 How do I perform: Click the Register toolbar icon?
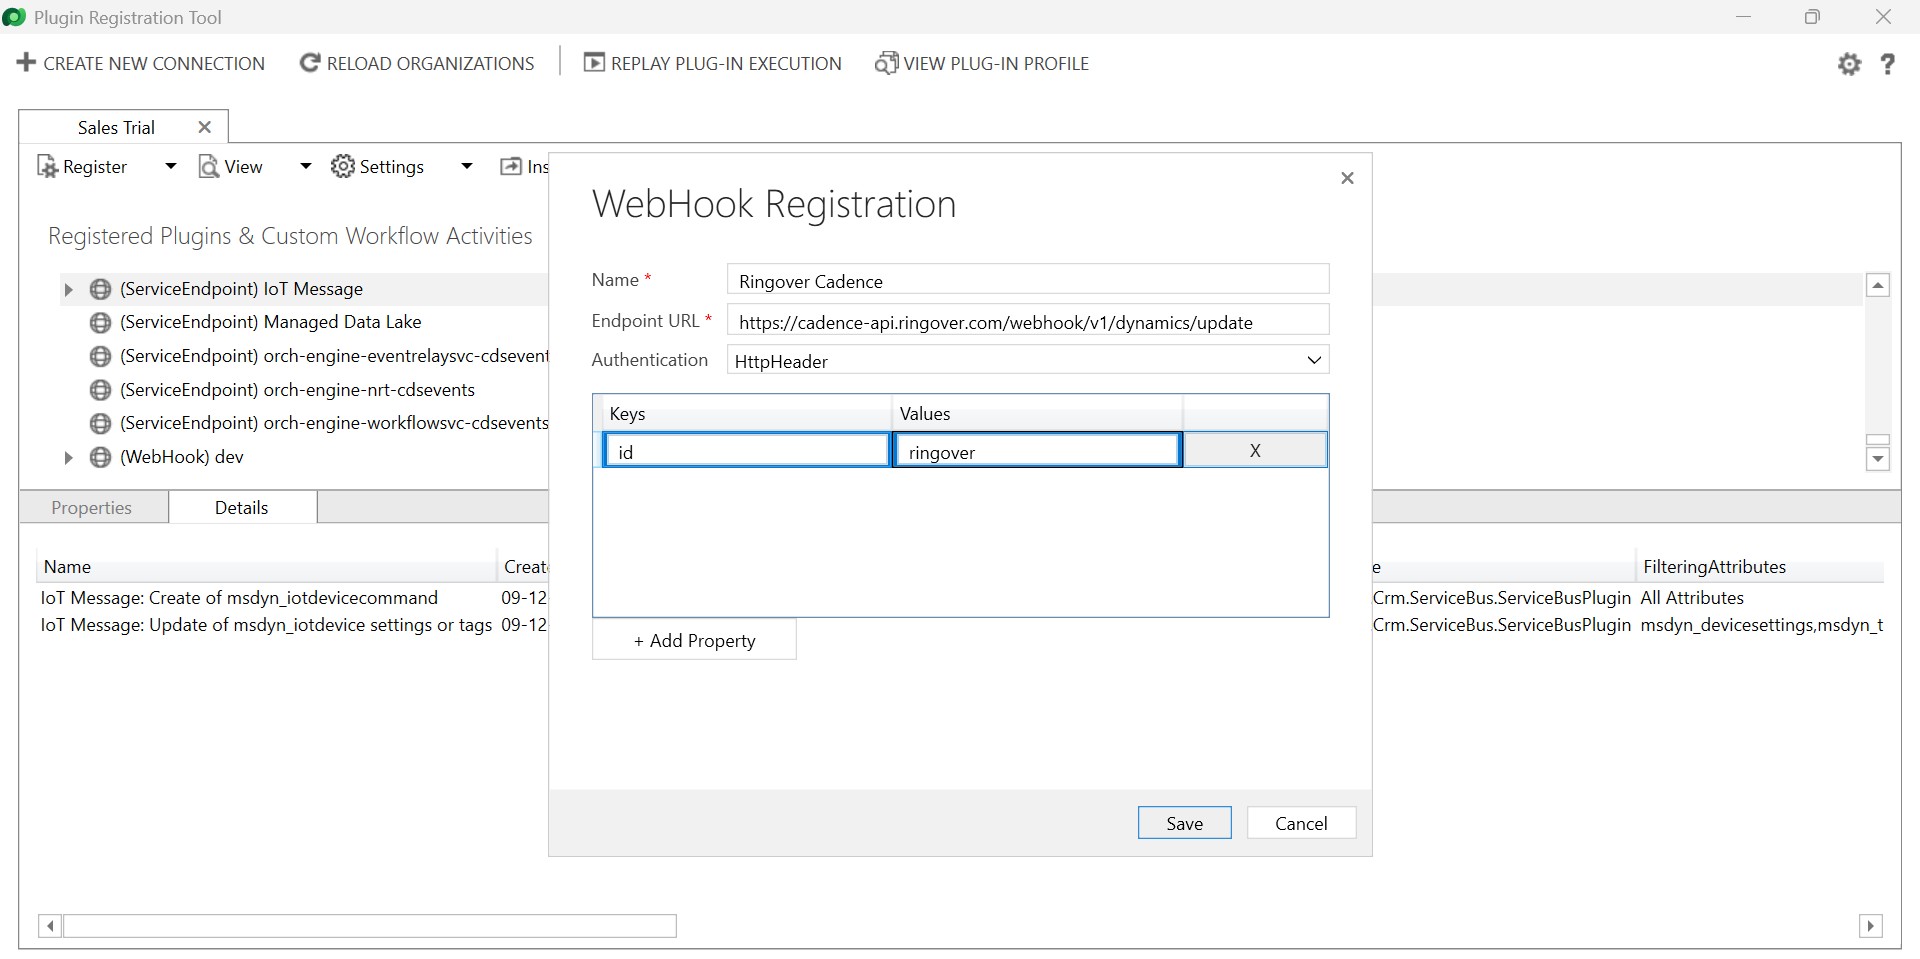[x=47, y=166]
